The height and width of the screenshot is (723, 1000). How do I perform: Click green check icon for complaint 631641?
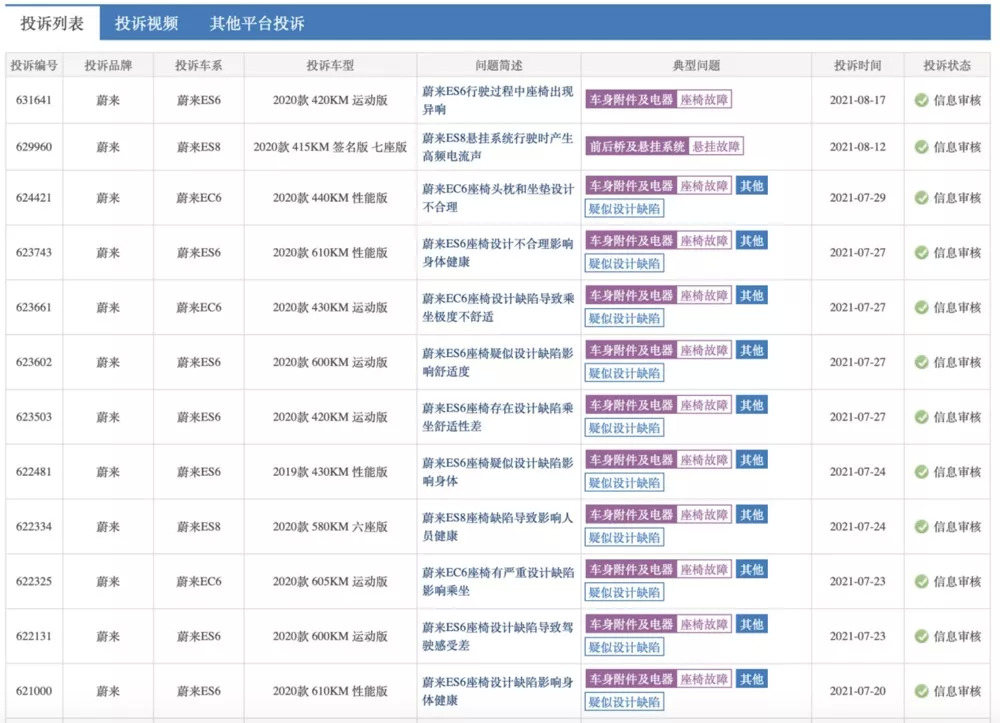(921, 100)
